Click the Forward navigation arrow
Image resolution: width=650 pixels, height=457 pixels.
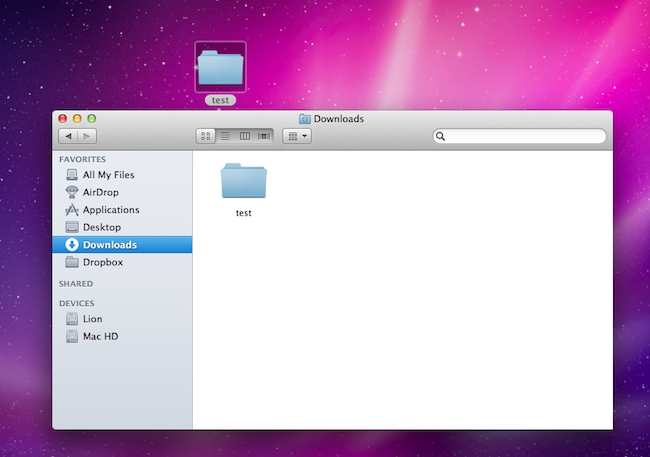(x=87, y=136)
